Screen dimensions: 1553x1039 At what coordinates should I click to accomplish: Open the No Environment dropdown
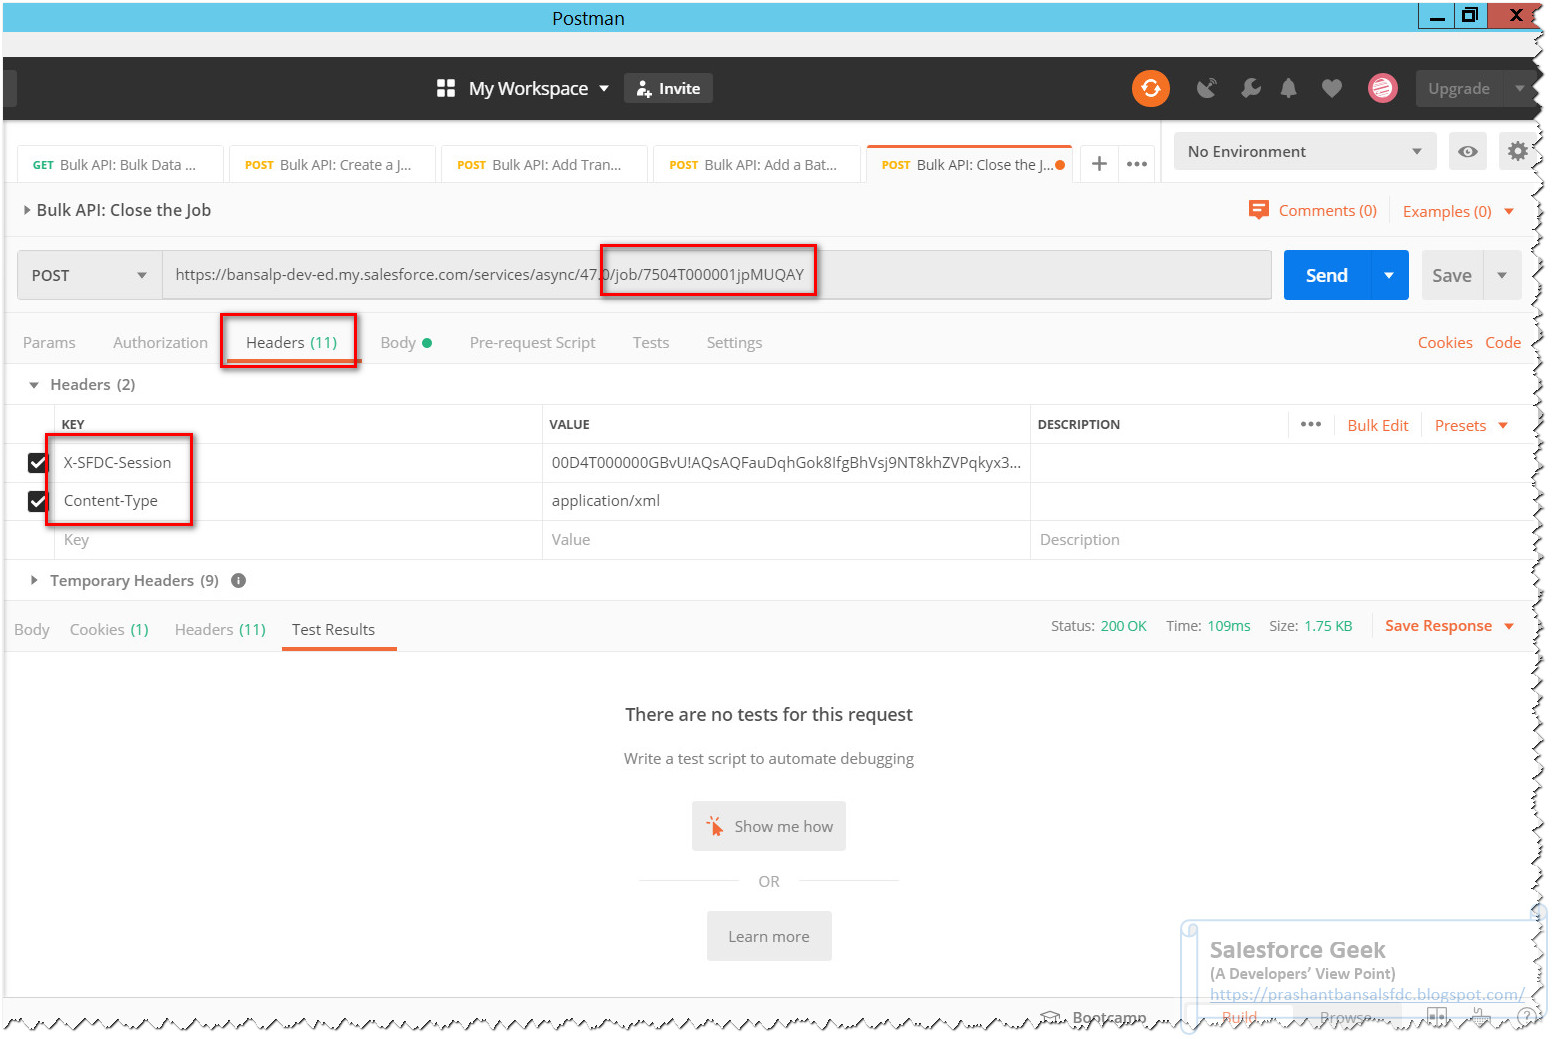coord(1304,151)
